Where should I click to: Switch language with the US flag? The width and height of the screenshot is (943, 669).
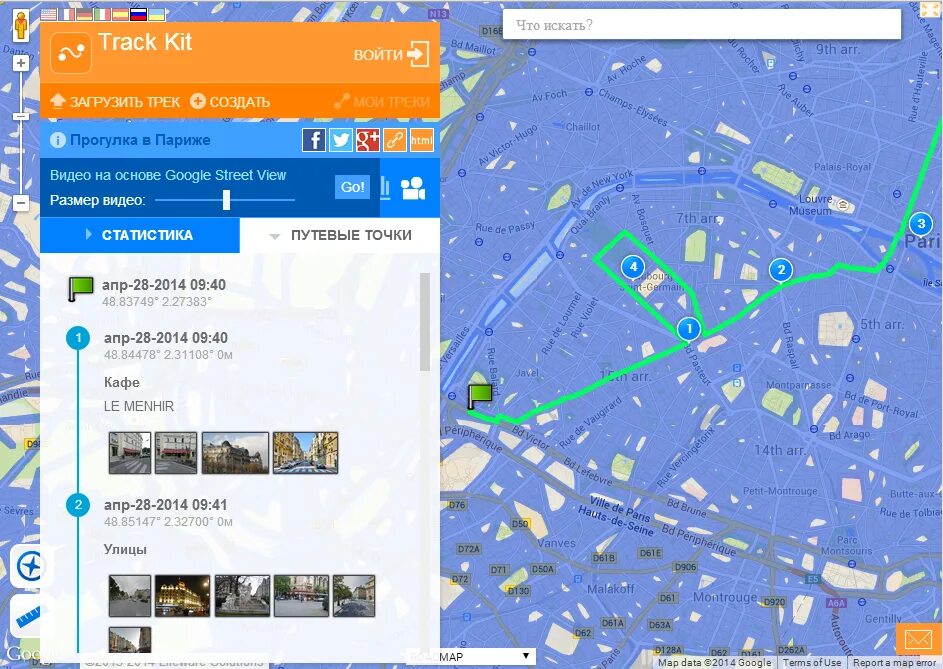[x=49, y=14]
